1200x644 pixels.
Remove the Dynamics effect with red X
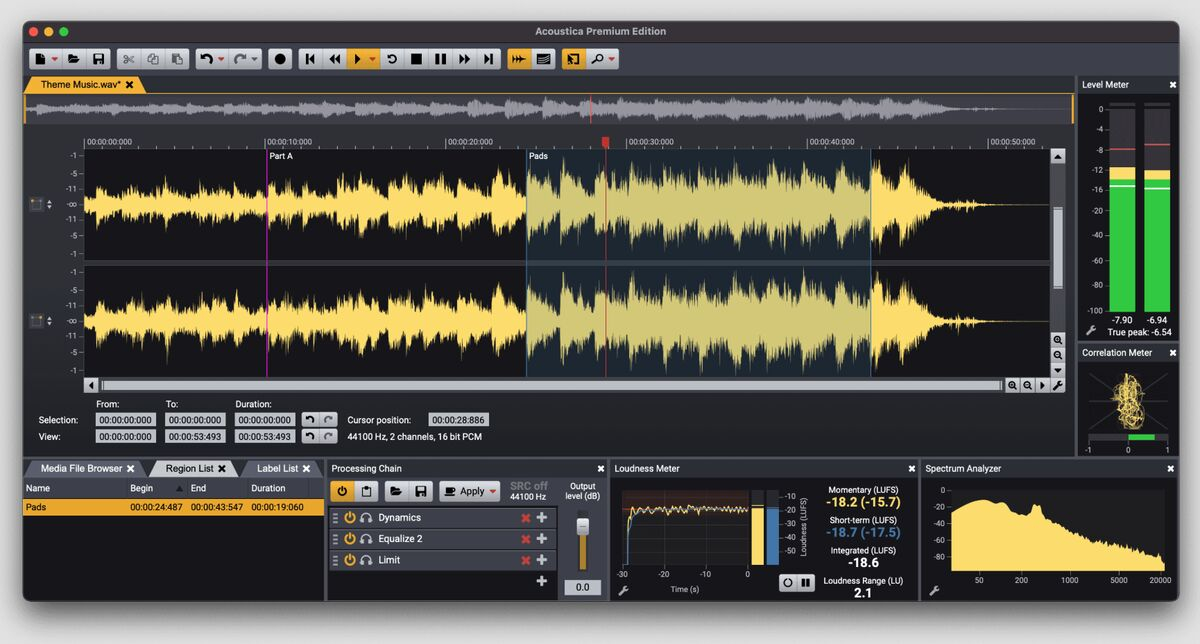pyautogui.click(x=526, y=518)
